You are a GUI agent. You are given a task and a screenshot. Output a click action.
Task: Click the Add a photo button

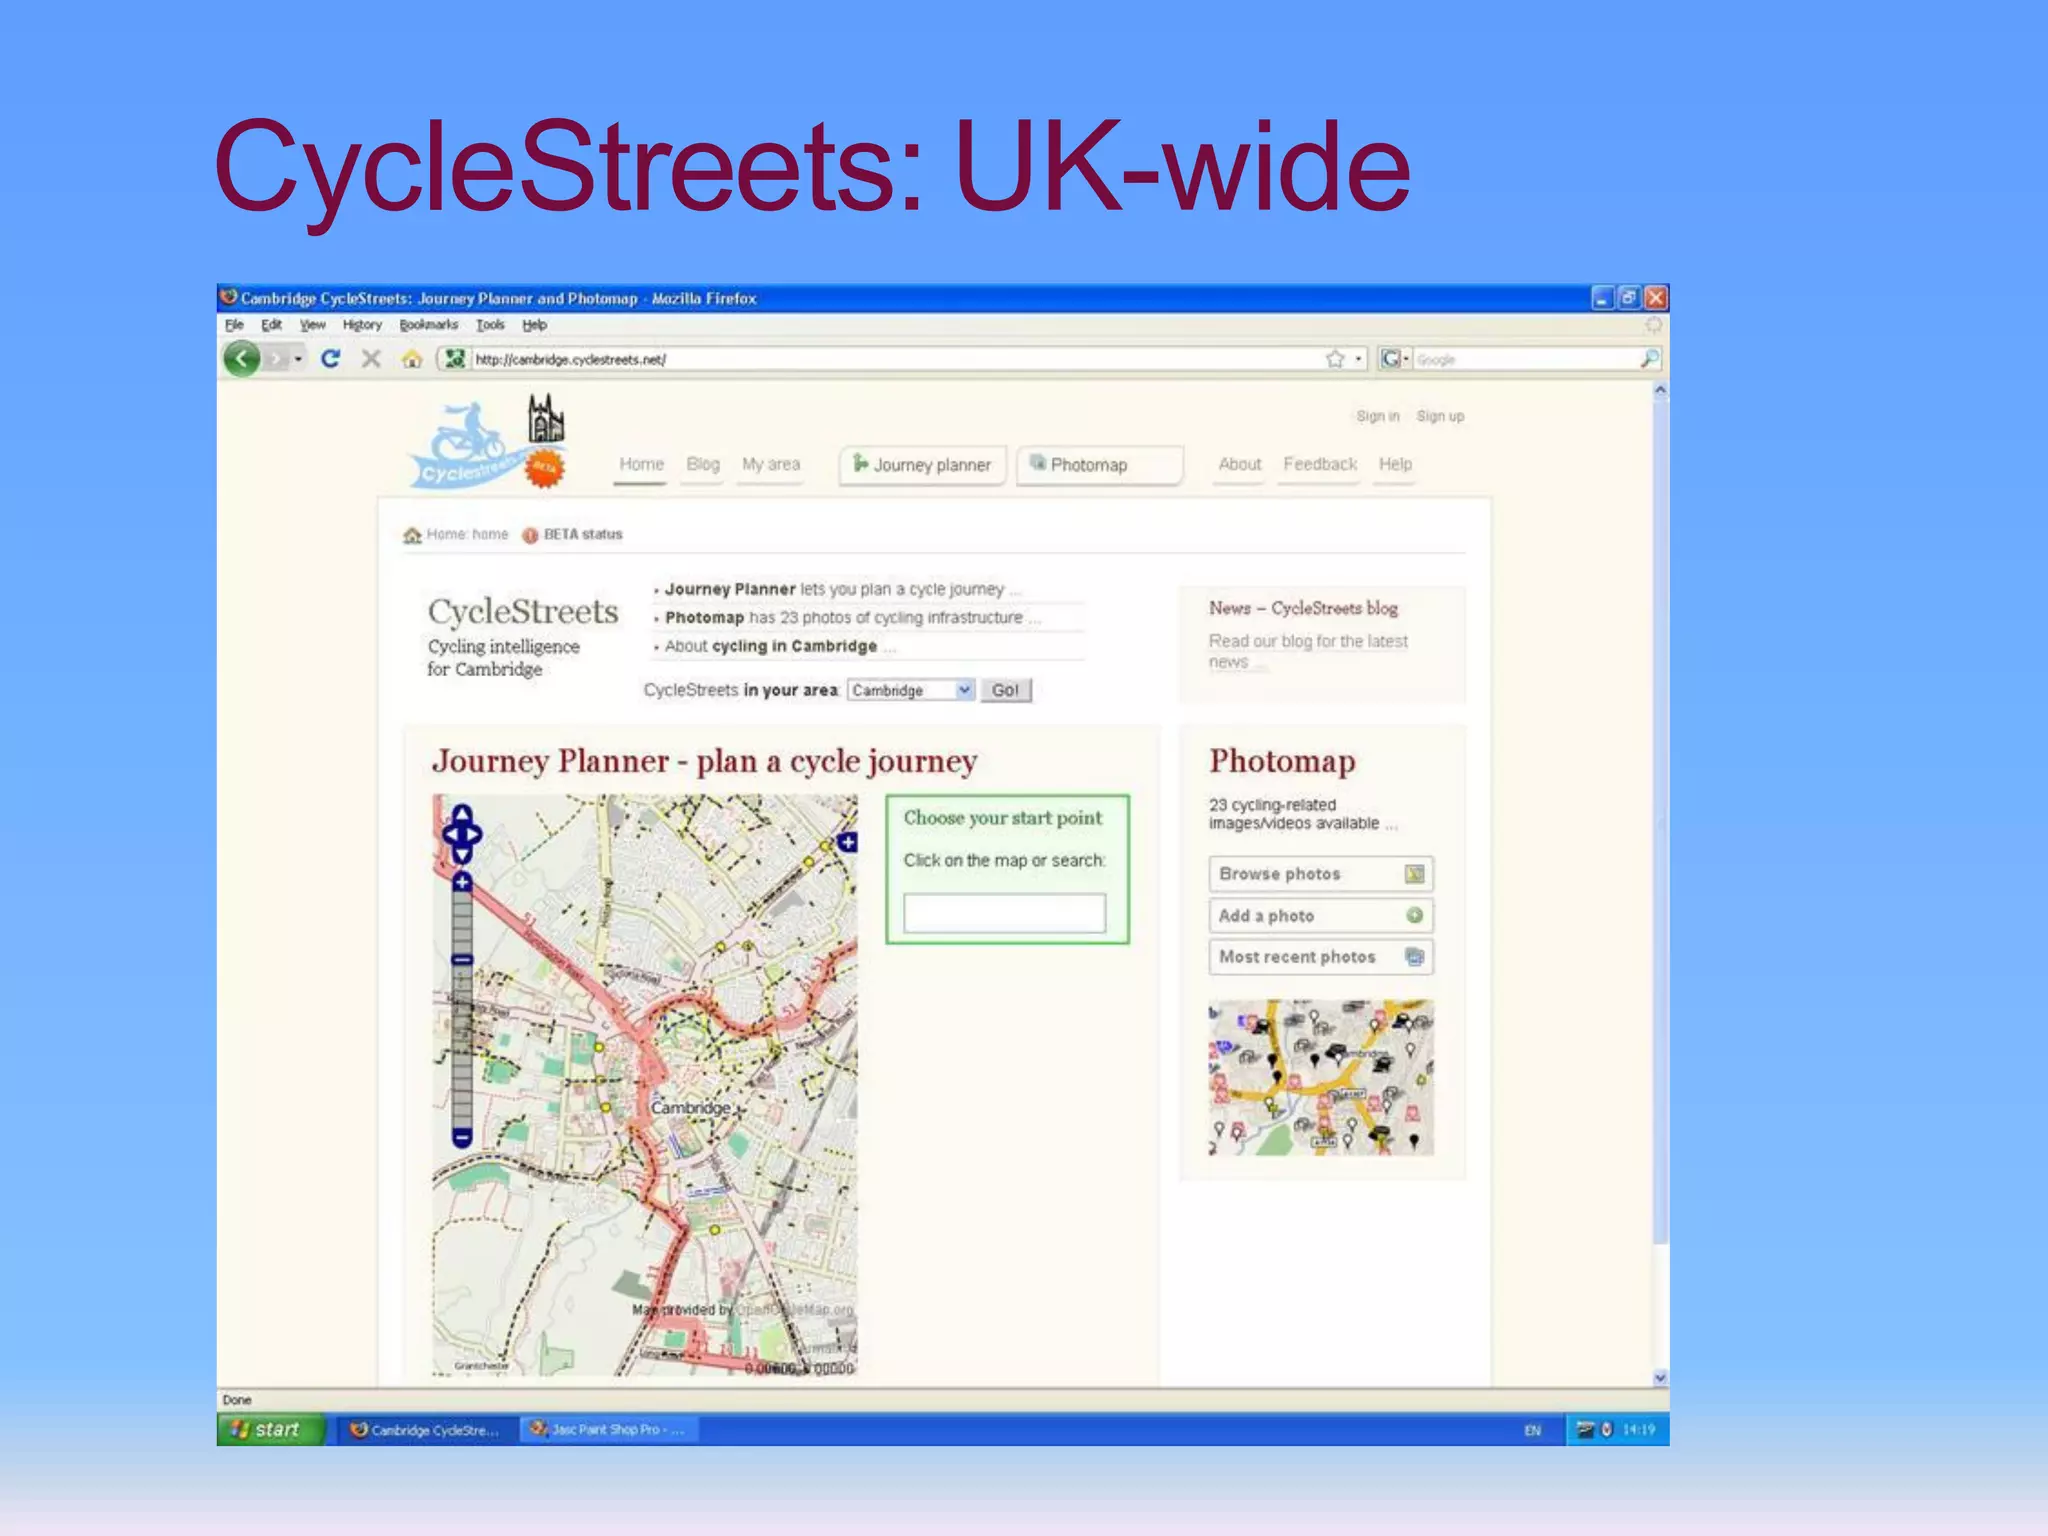[1320, 915]
